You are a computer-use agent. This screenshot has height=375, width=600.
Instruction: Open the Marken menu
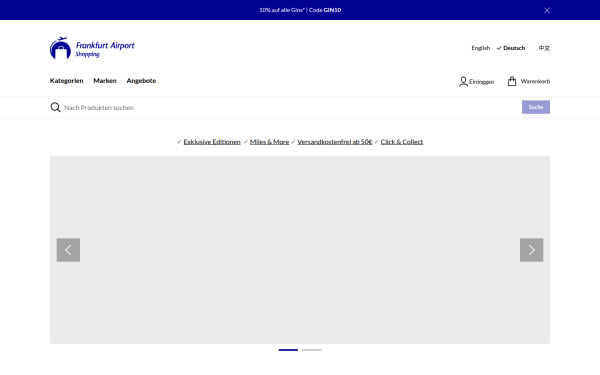point(105,81)
